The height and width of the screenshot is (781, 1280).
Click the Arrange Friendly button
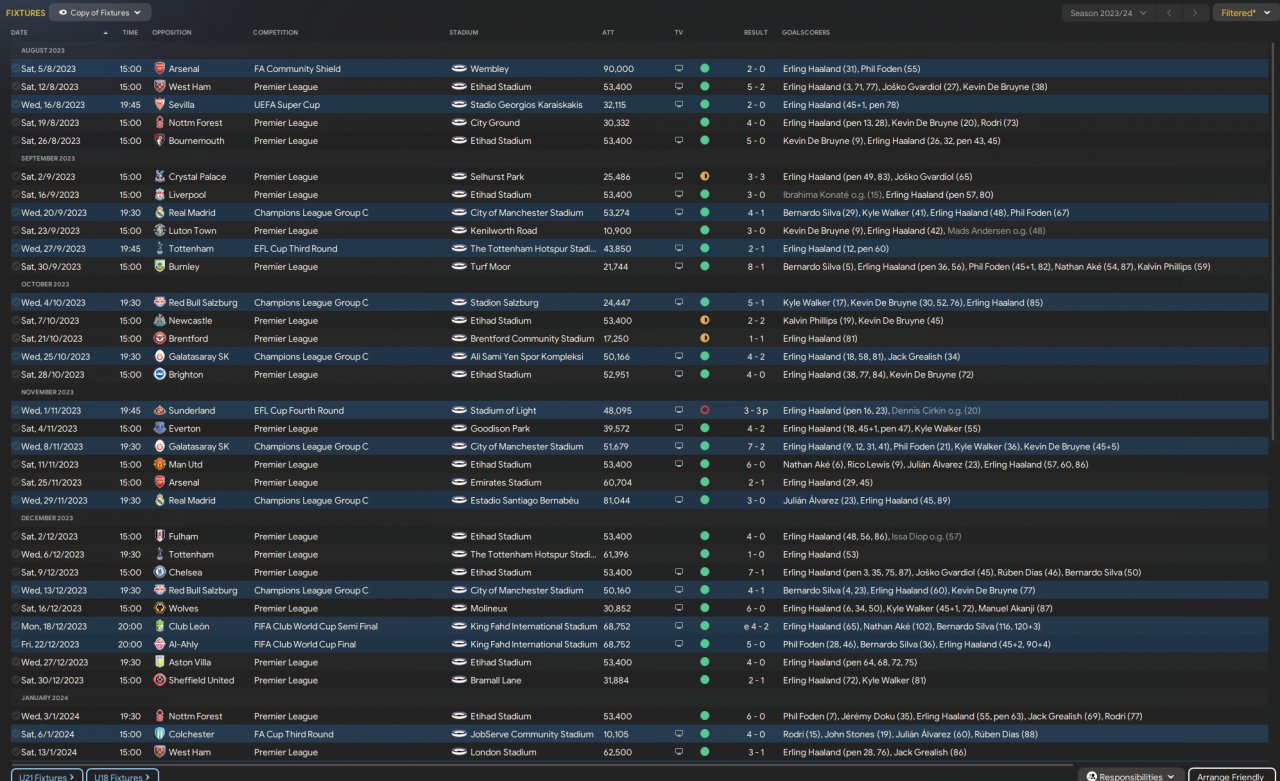1232,776
